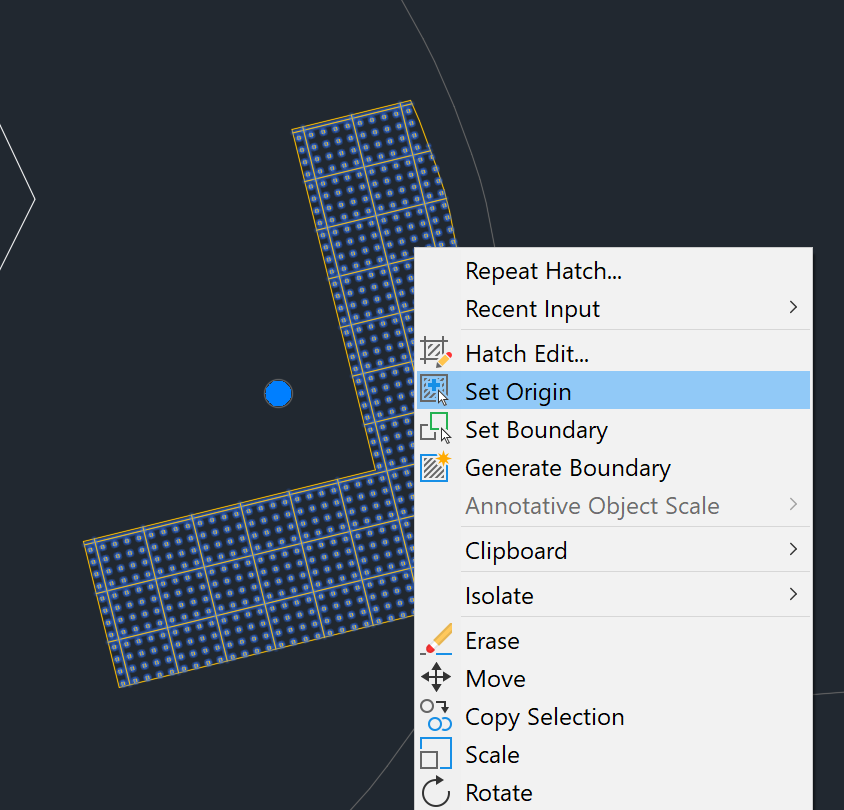Select Set Boundary menu entry
Image resolution: width=844 pixels, height=810 pixels.
click(614, 429)
